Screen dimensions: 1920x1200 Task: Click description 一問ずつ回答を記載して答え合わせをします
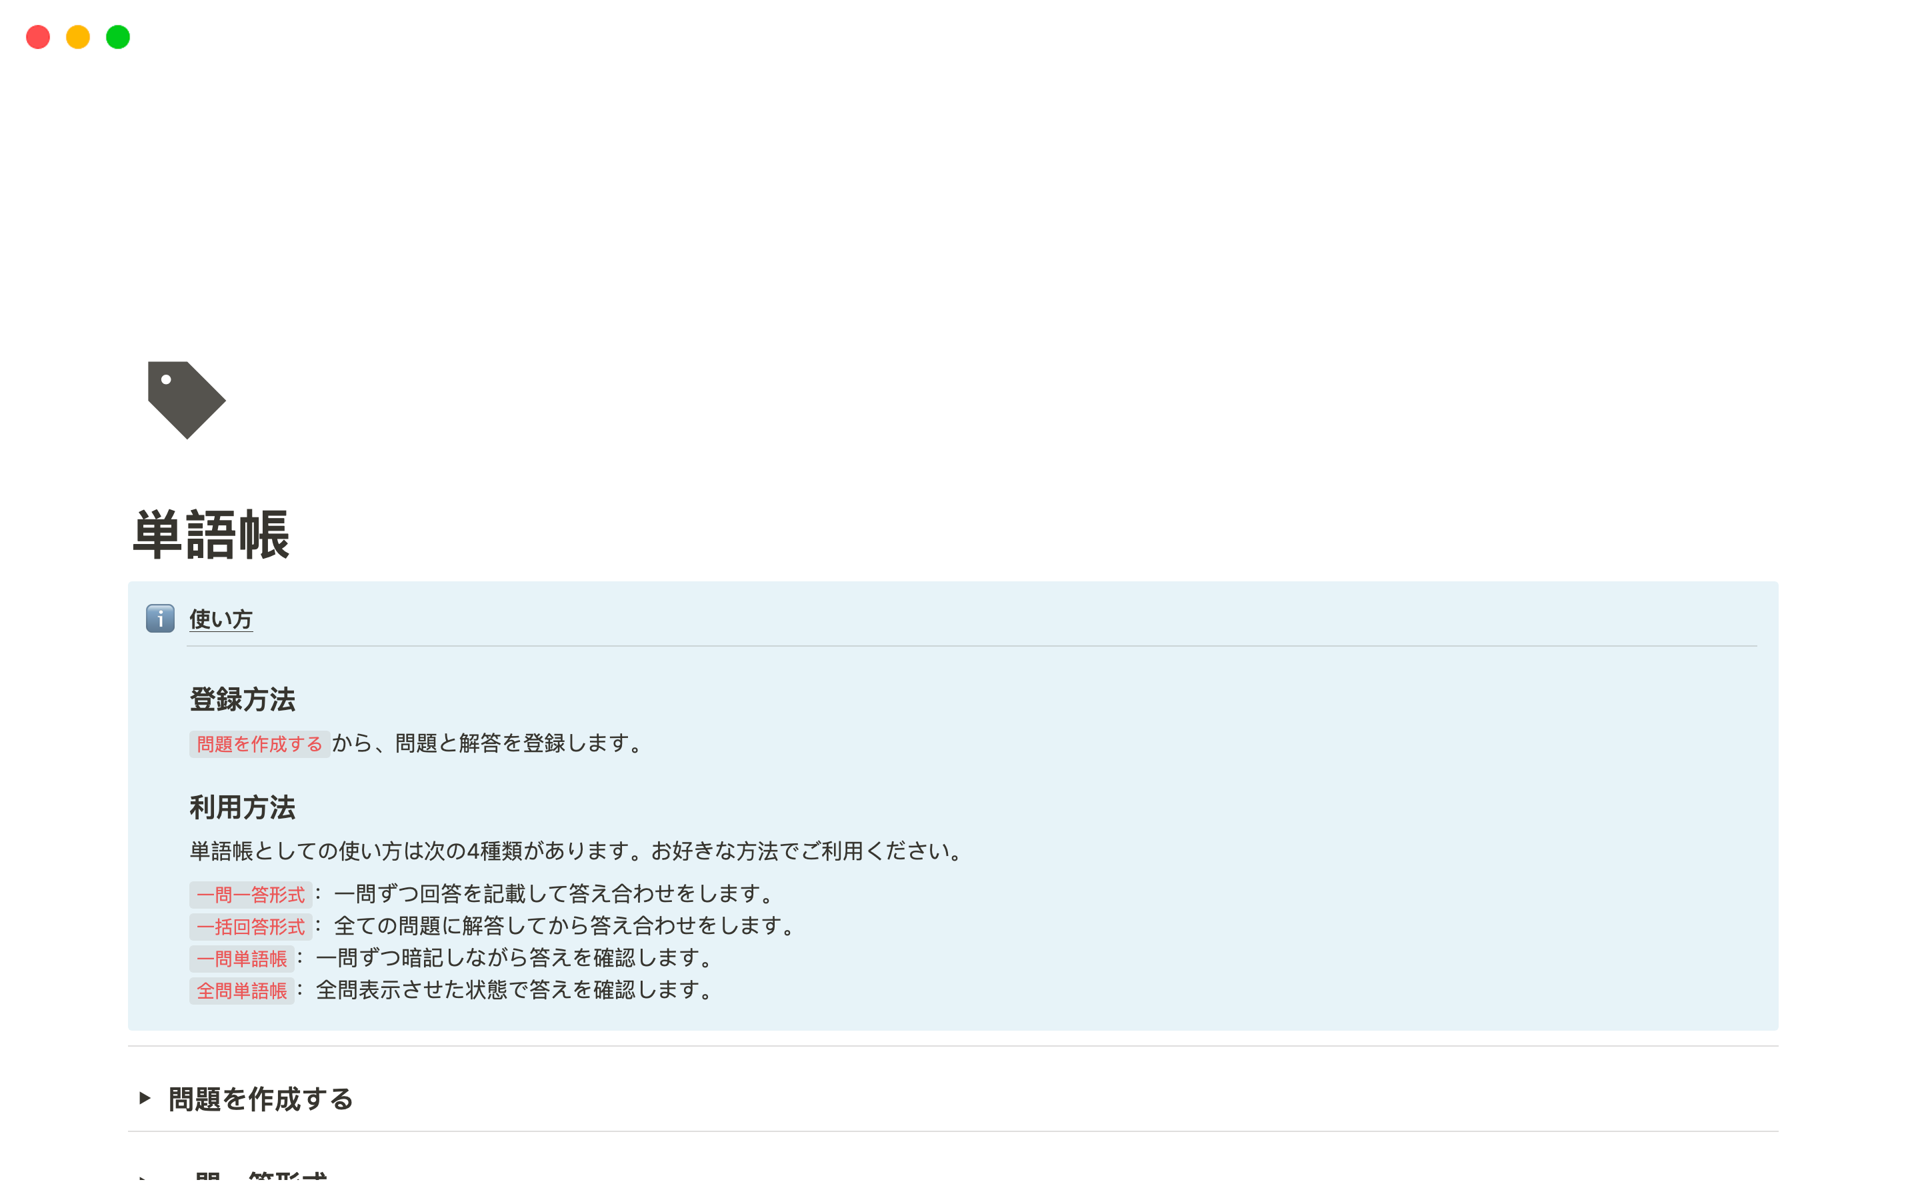click(555, 893)
